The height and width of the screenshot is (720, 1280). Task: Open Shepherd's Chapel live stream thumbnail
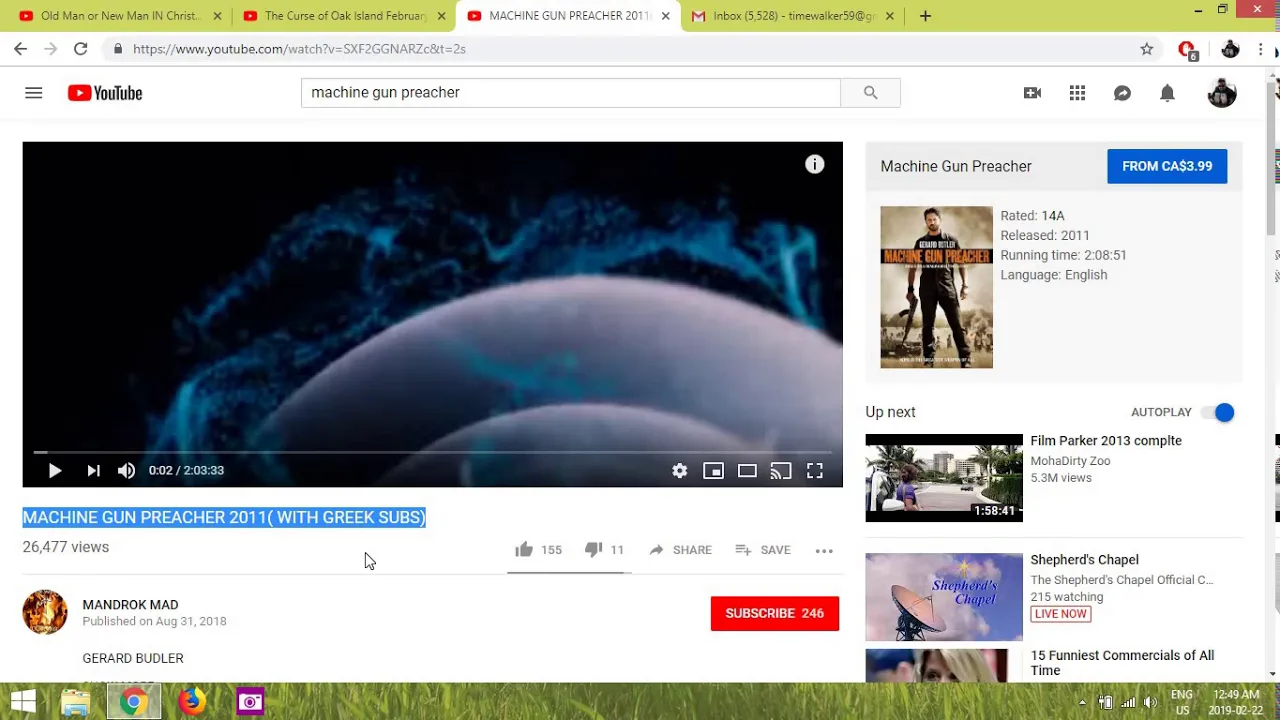(944, 597)
